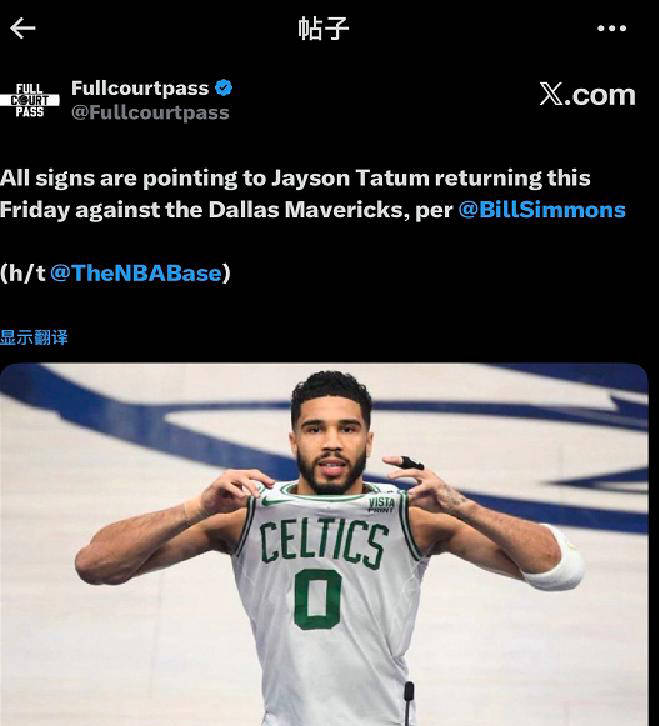This screenshot has width=659, height=726.
Task: Open the @BillSimmons mention
Action: pos(542,210)
